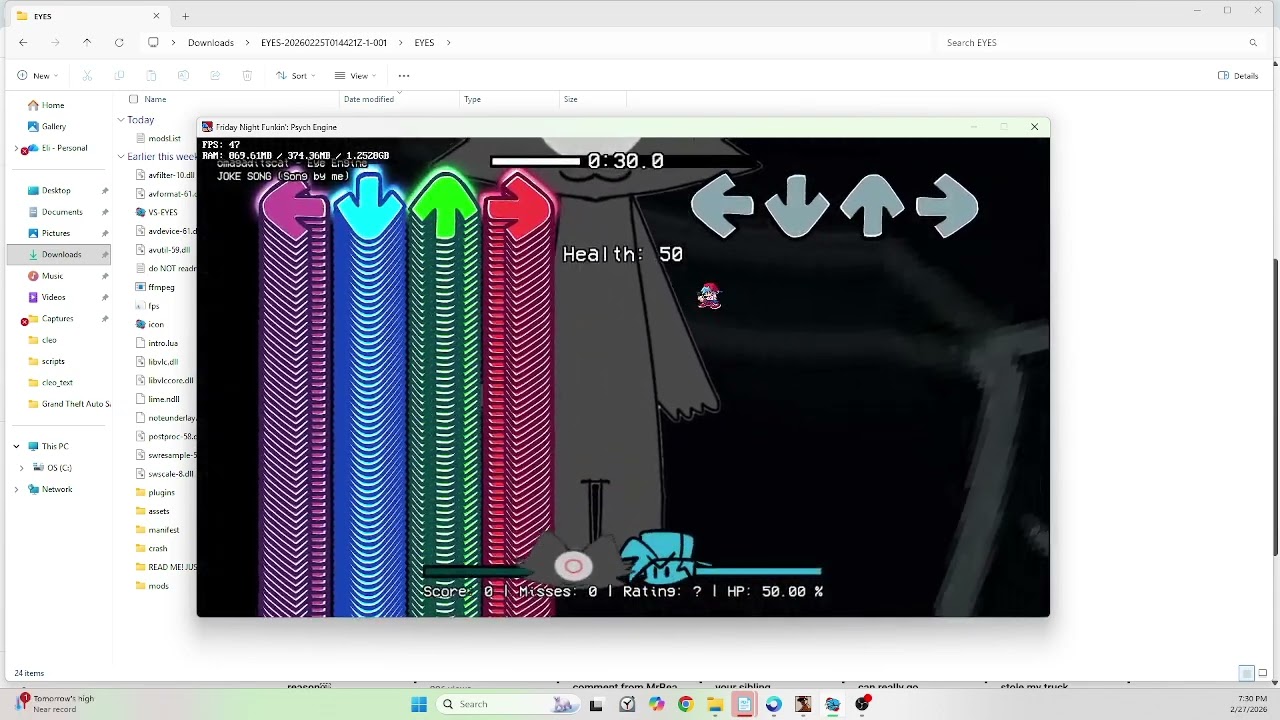Add a new File Explorer tab

click(185, 16)
